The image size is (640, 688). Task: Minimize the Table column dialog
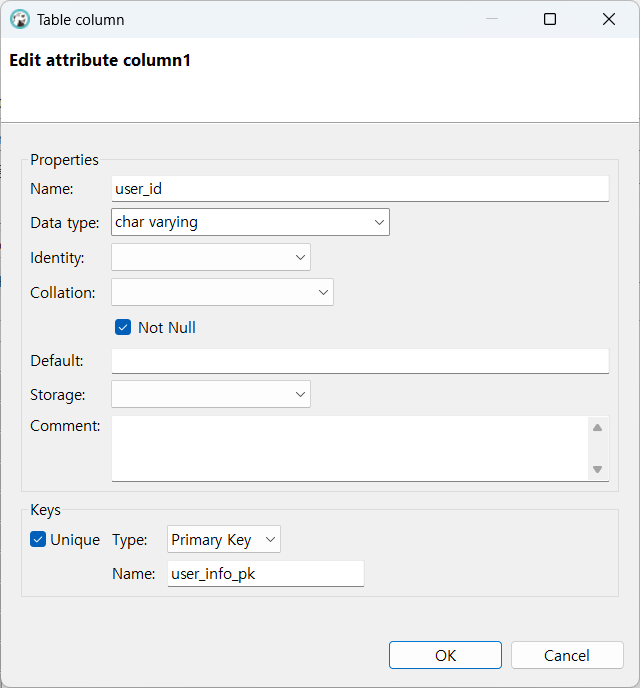490,19
